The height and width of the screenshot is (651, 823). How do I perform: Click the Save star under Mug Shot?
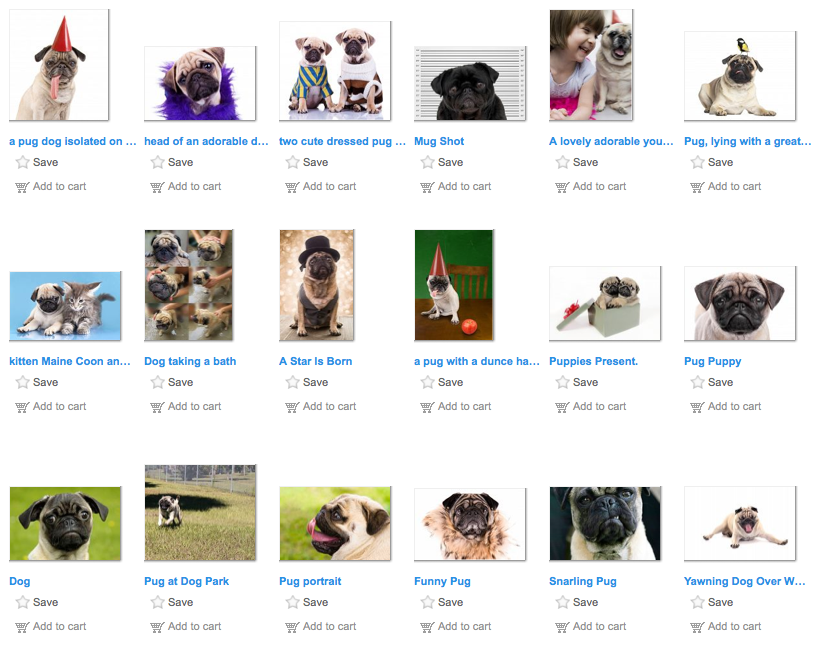[x=427, y=162]
